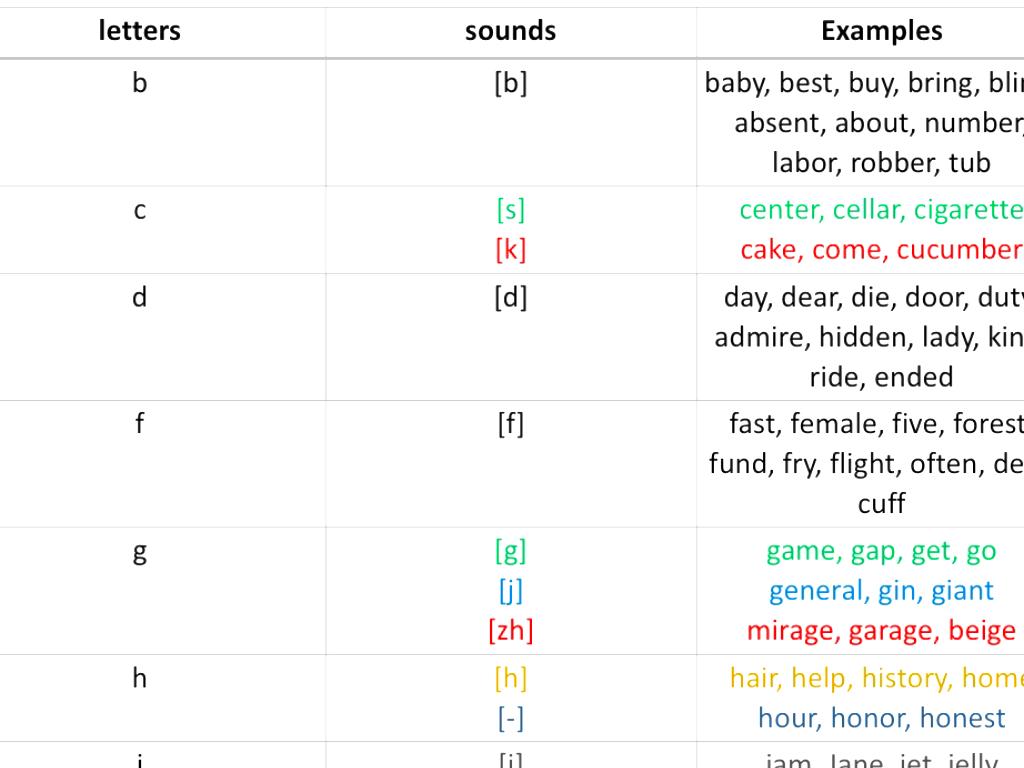Screen dimensions: 1024x768
Task: Click the blue [j] sound
Action: (510, 591)
